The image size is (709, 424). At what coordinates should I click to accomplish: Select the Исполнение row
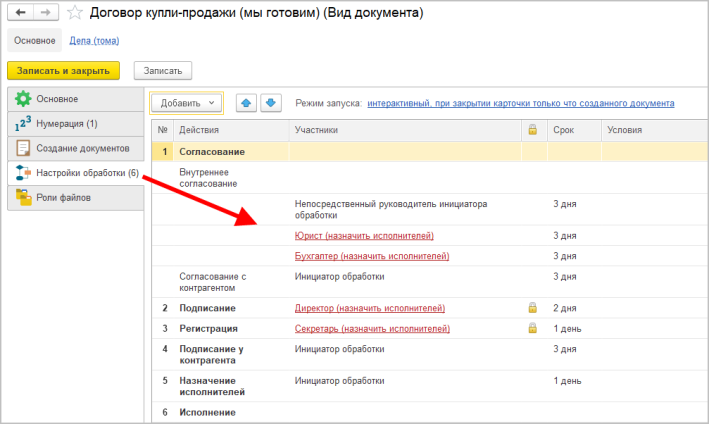tap(430, 412)
